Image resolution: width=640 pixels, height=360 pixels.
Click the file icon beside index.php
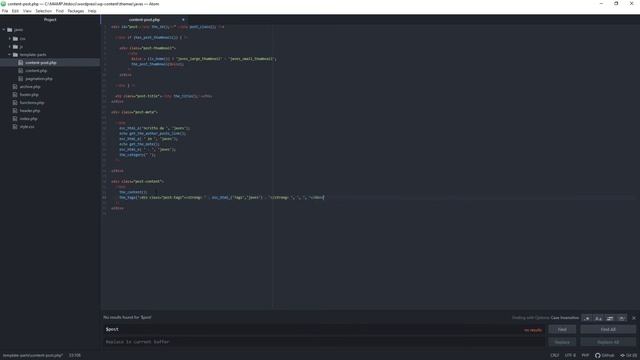(x=15, y=119)
